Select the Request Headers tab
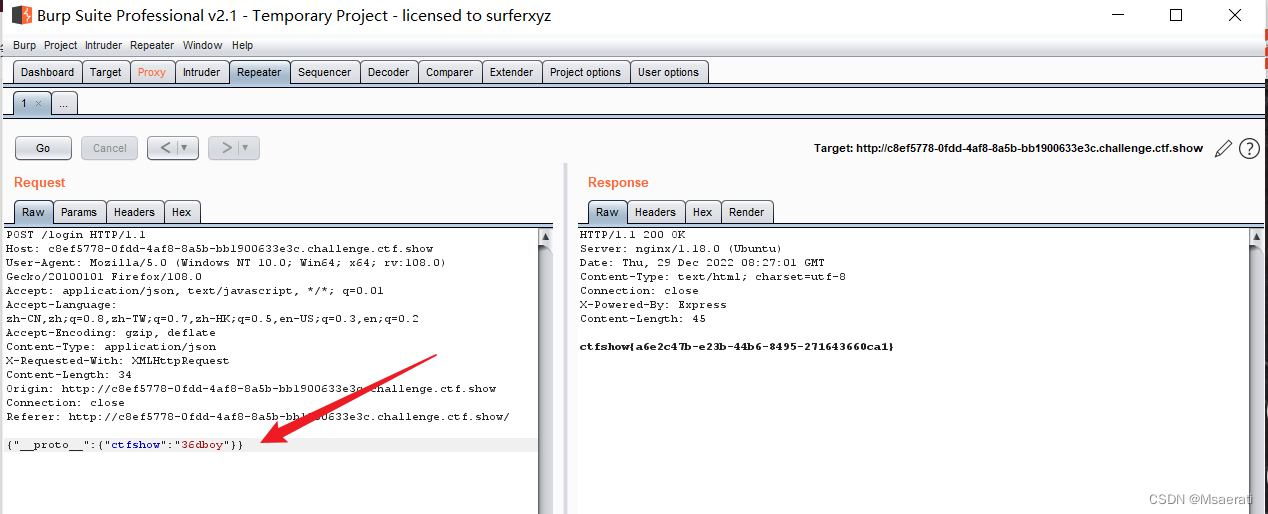The height and width of the screenshot is (514, 1268). pyautogui.click(x=134, y=212)
